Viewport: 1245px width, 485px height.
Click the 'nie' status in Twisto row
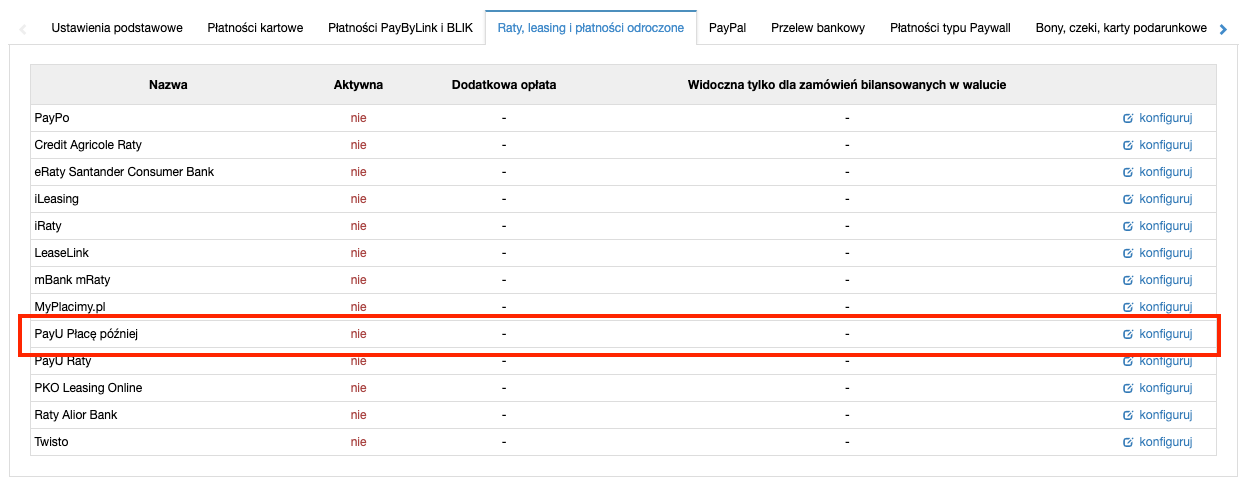358,442
